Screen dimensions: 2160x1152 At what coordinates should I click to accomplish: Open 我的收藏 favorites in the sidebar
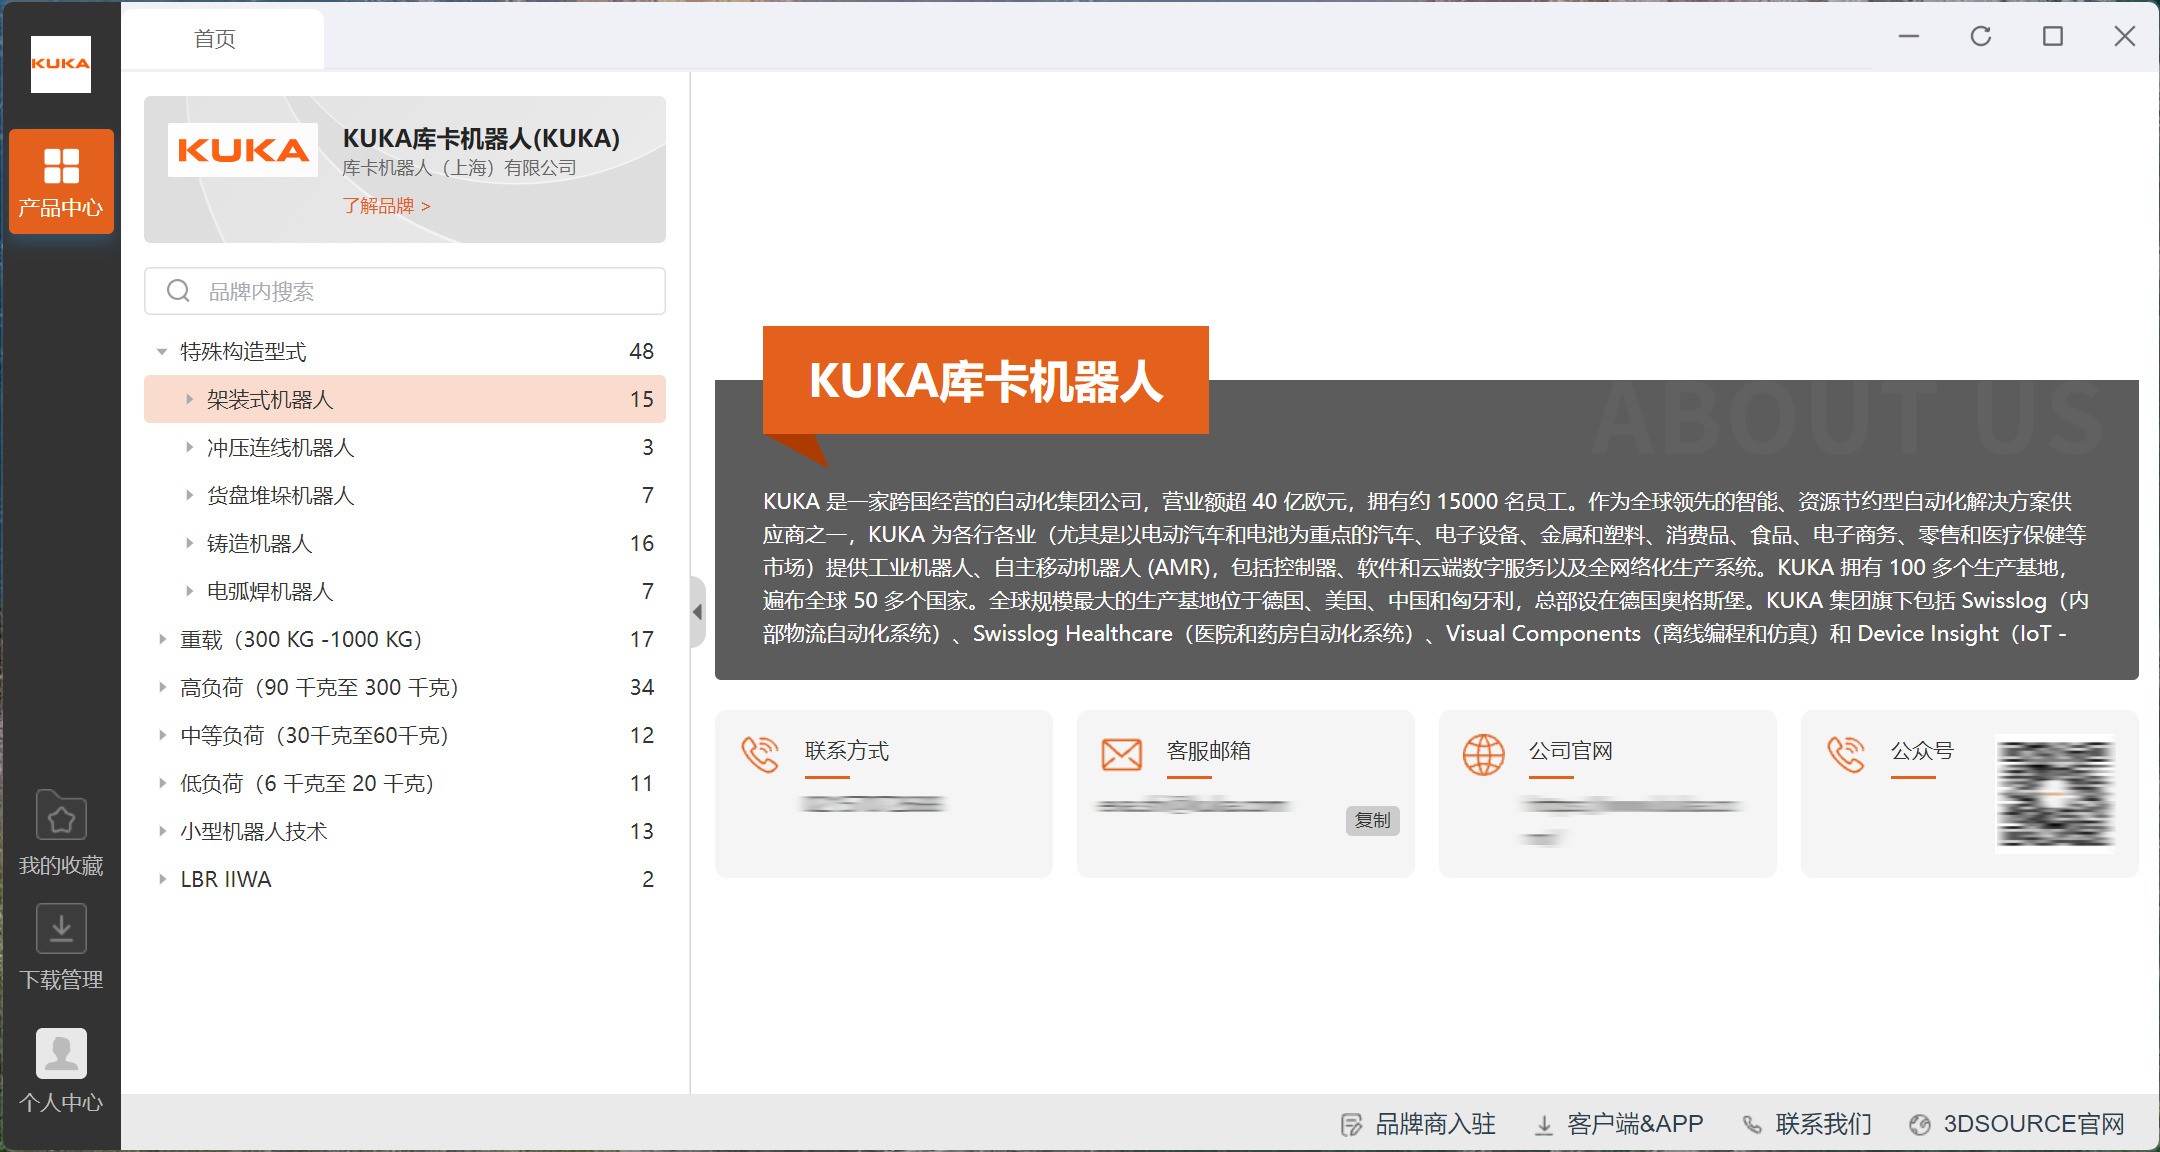(61, 833)
